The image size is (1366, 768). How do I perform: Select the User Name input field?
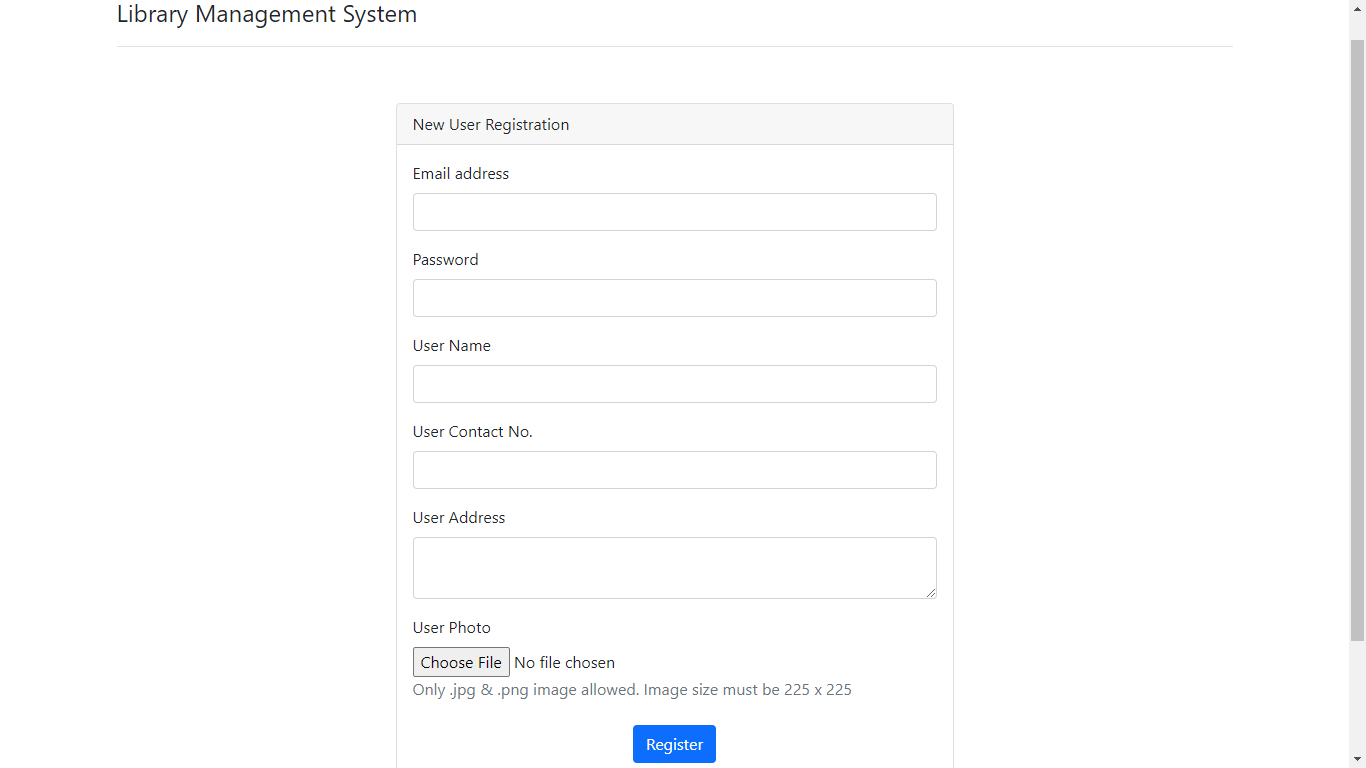coord(674,384)
